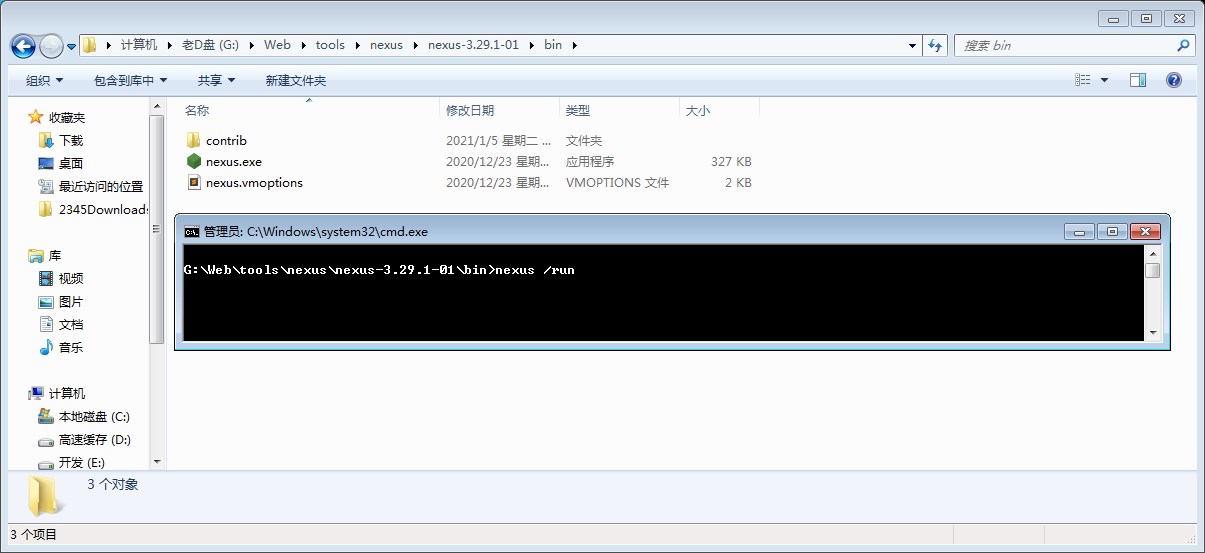Viewport: 1205px width, 553px height.
Task: Click the Forward navigation arrow button
Action: (51, 46)
